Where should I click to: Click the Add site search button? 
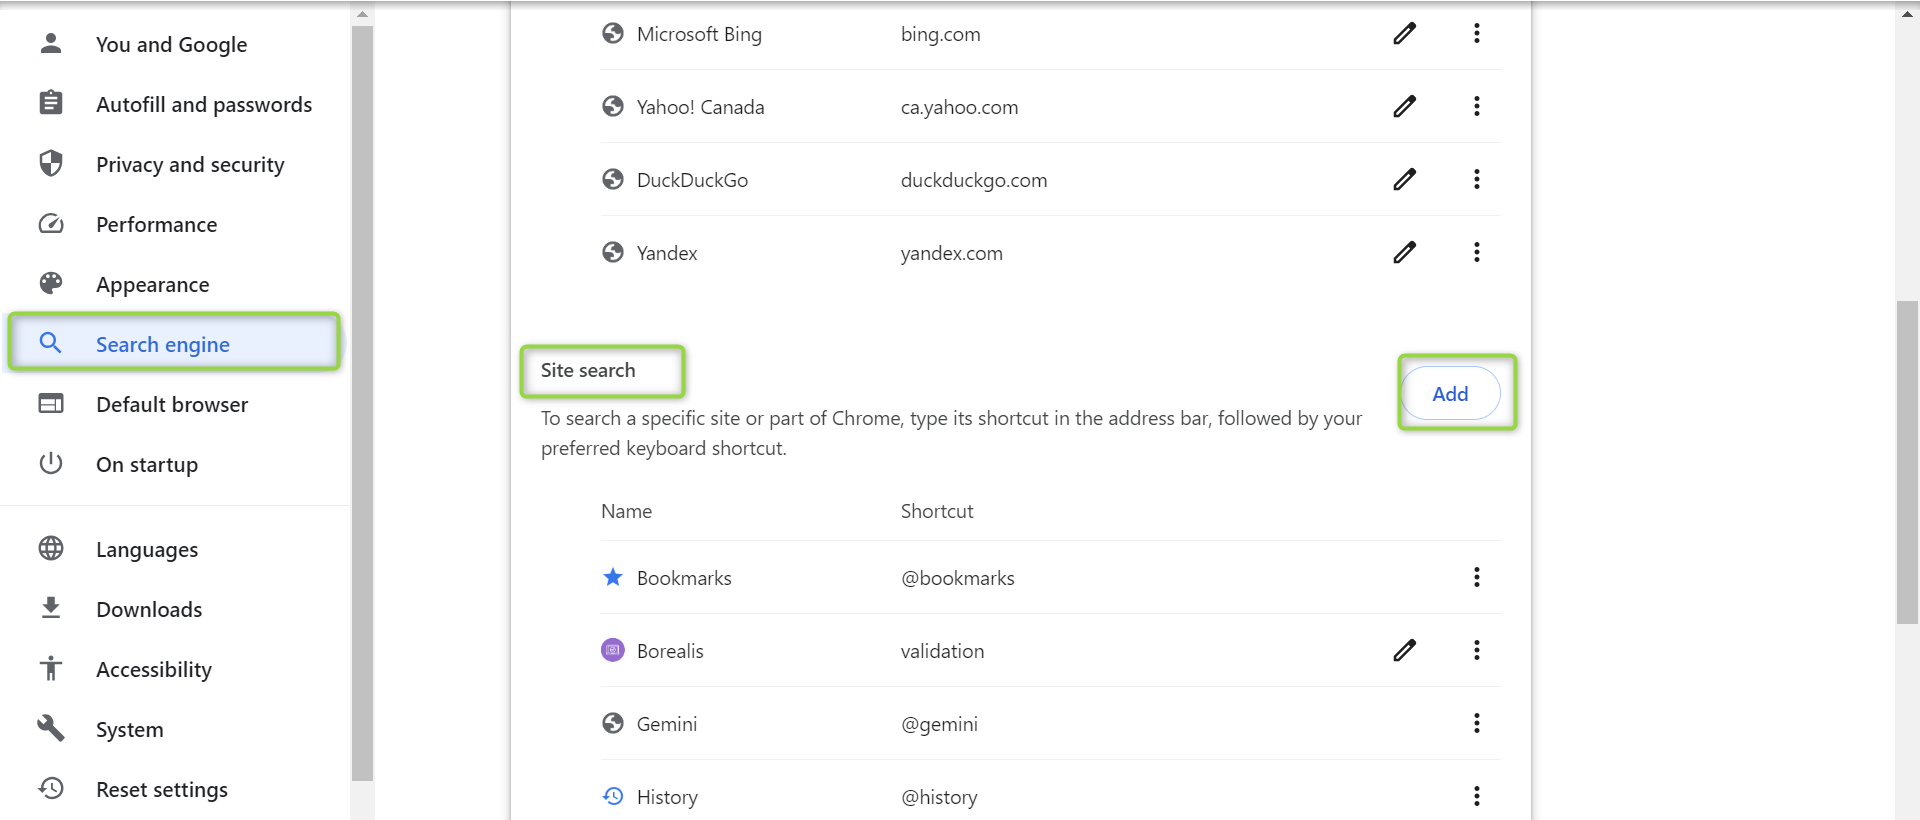[1450, 394]
